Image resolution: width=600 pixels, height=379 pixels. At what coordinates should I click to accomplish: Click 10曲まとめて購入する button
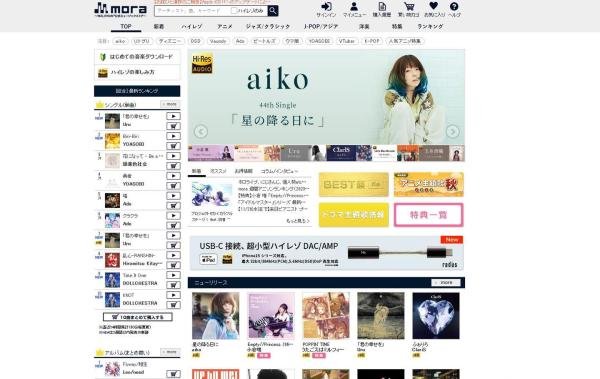point(138,317)
